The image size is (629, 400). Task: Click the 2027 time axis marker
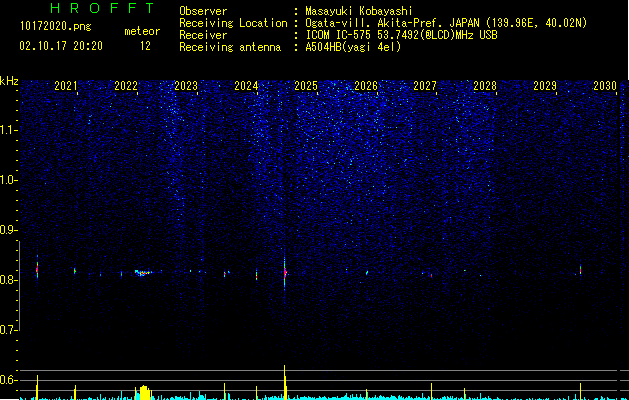(x=424, y=85)
